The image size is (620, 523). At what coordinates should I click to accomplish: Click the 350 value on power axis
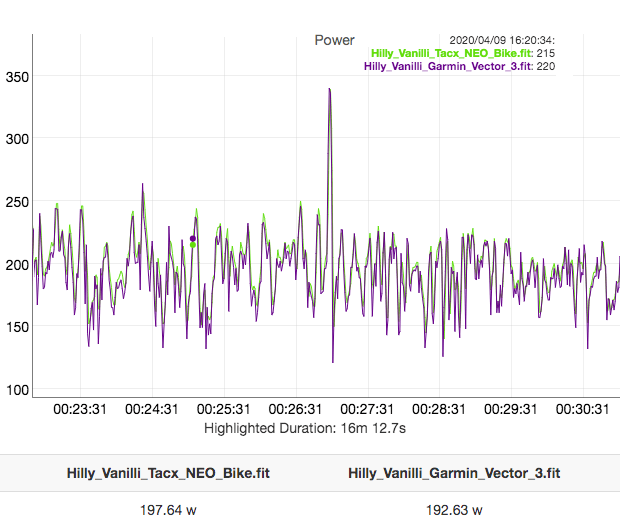[18, 77]
